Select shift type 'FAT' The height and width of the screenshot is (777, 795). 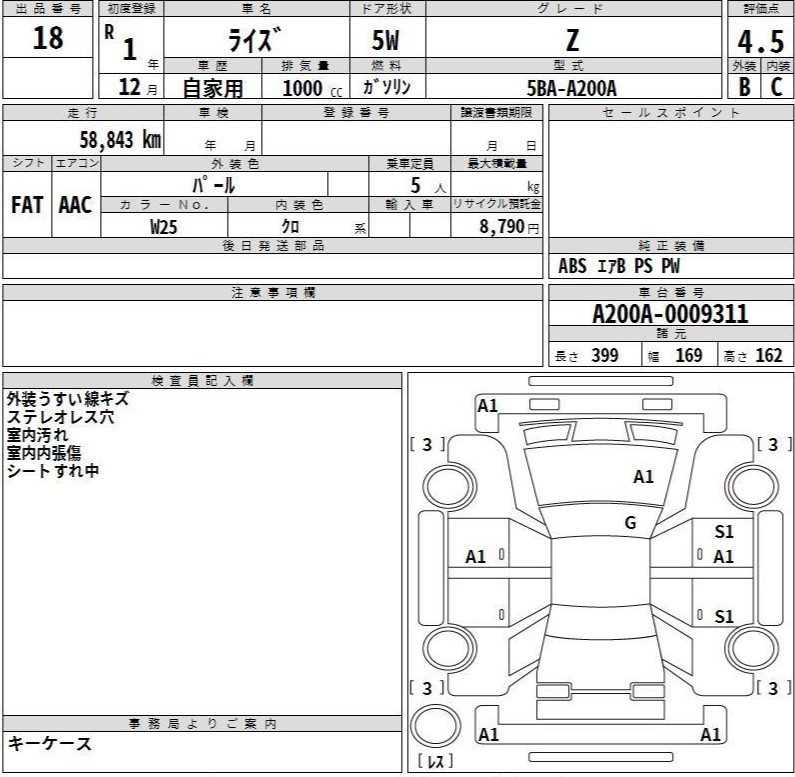pyautogui.click(x=27, y=205)
